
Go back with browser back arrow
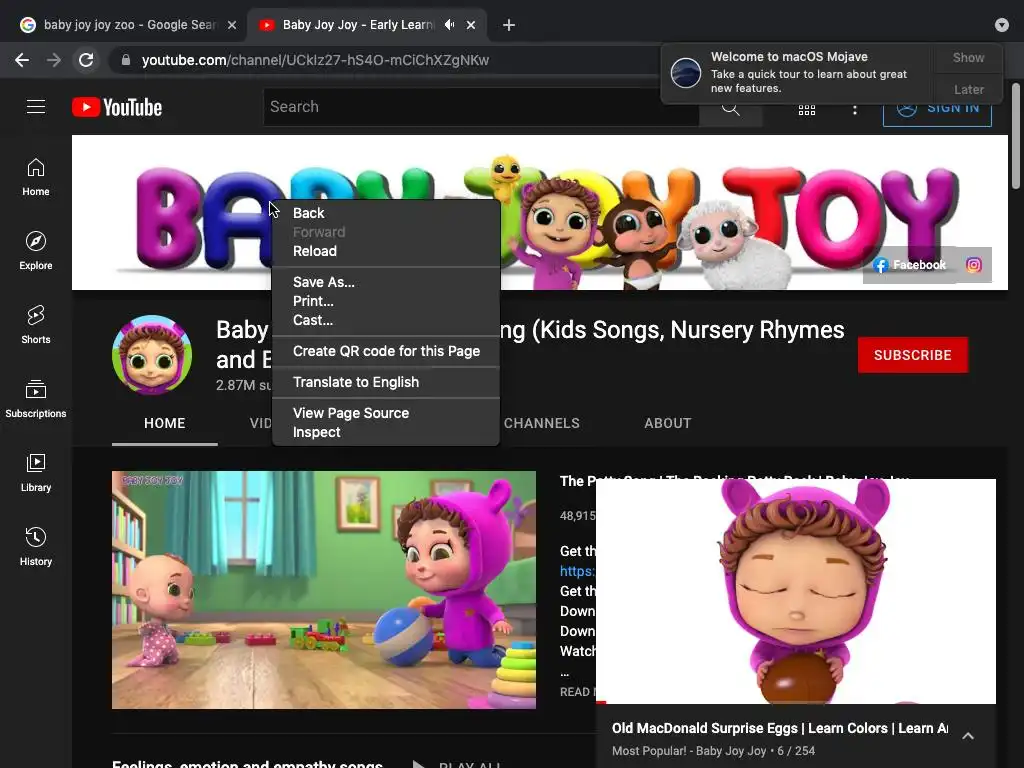[x=22, y=60]
